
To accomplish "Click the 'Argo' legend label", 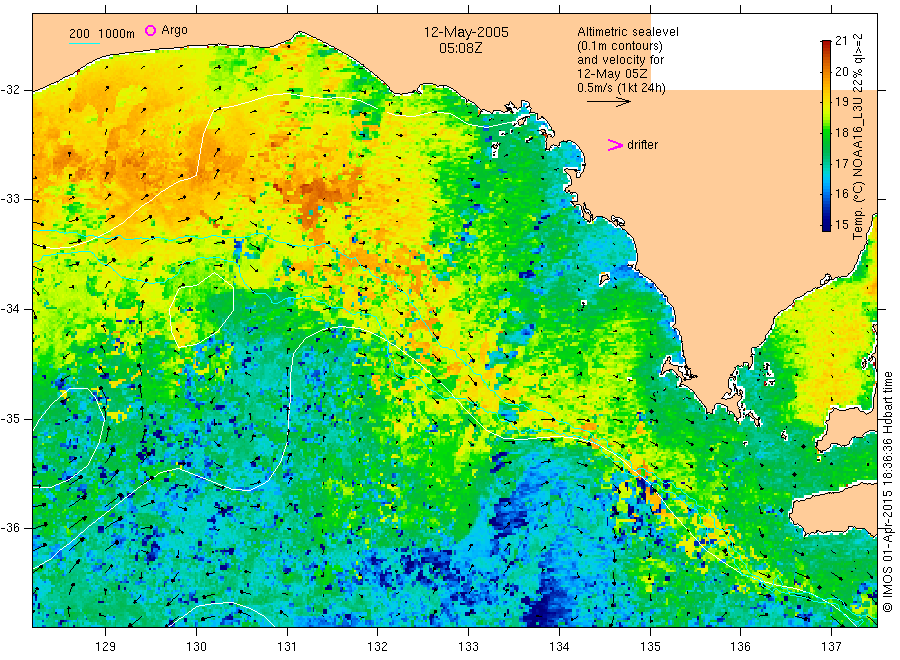I will point(174,30).
